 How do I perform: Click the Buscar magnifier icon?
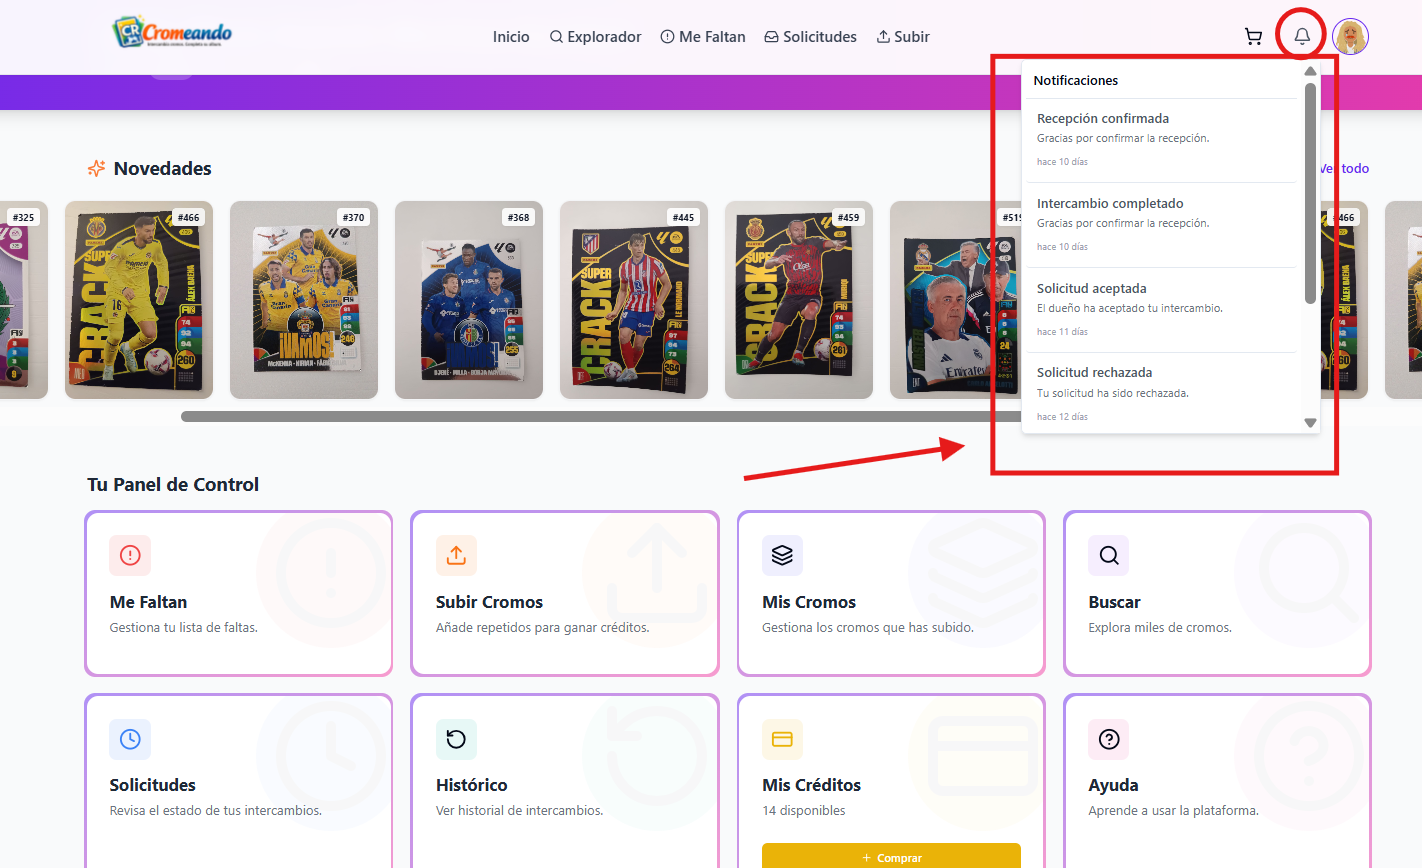click(1108, 556)
